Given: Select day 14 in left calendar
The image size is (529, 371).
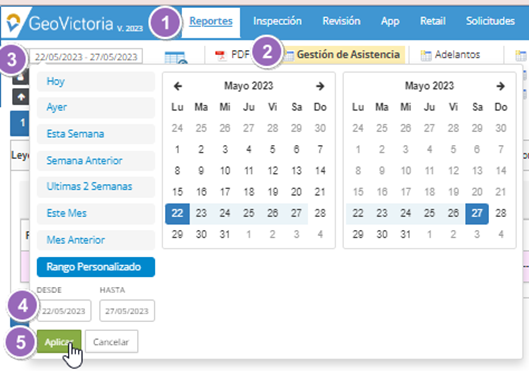Looking at the screenshot, I should (x=320, y=171).
